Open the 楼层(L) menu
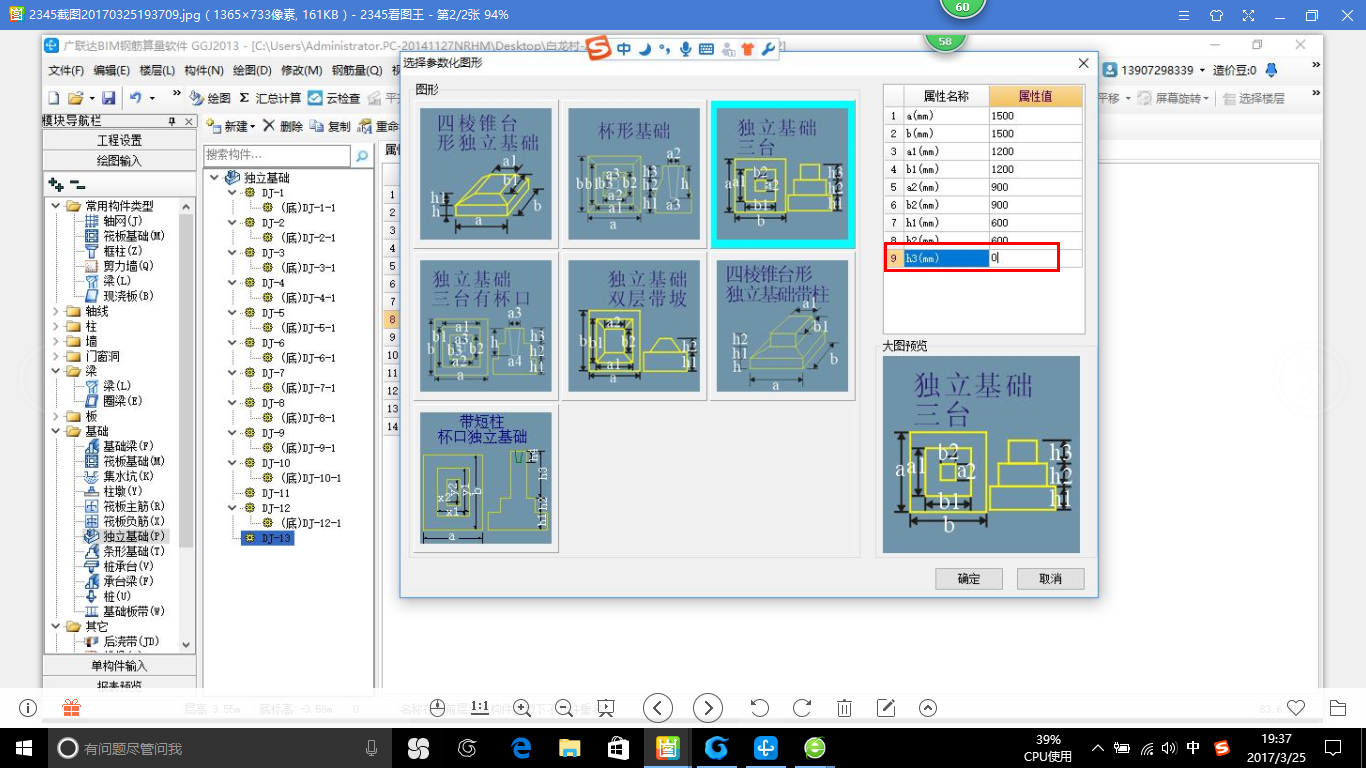The height and width of the screenshot is (768, 1366). coord(158,70)
